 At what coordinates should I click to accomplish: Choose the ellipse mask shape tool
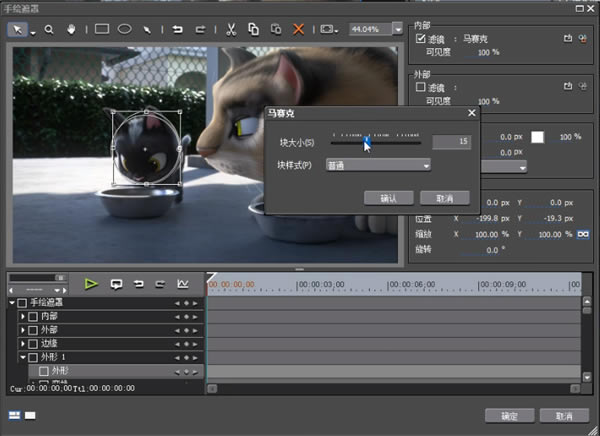click(124, 29)
